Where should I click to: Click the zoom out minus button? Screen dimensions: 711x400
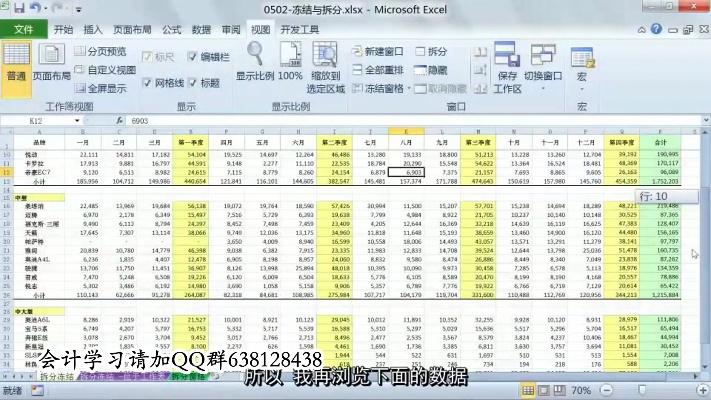606,390
